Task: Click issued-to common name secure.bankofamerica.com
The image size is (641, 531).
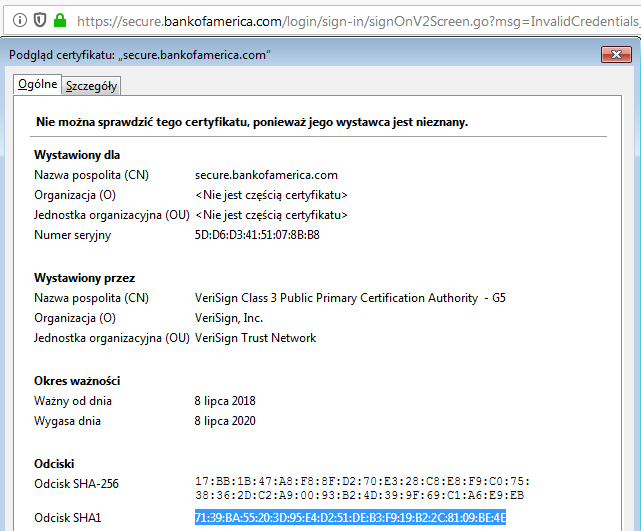Action: point(266,175)
